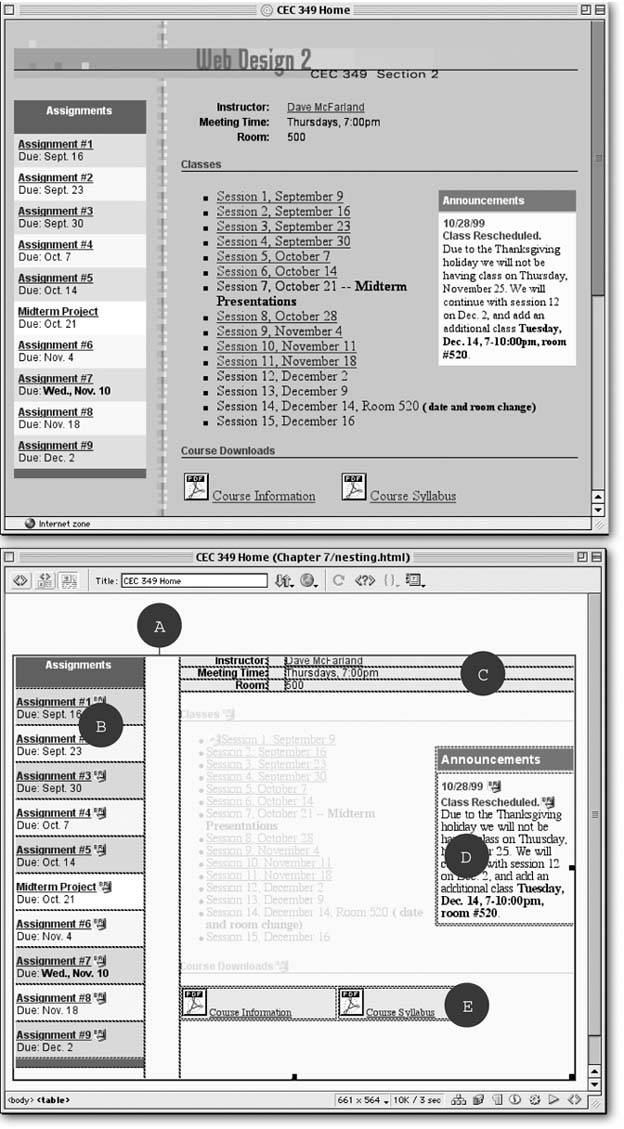
Task: Click Course Syllabus PDF icon in Dreamweaver window
Action: click(x=351, y=1002)
